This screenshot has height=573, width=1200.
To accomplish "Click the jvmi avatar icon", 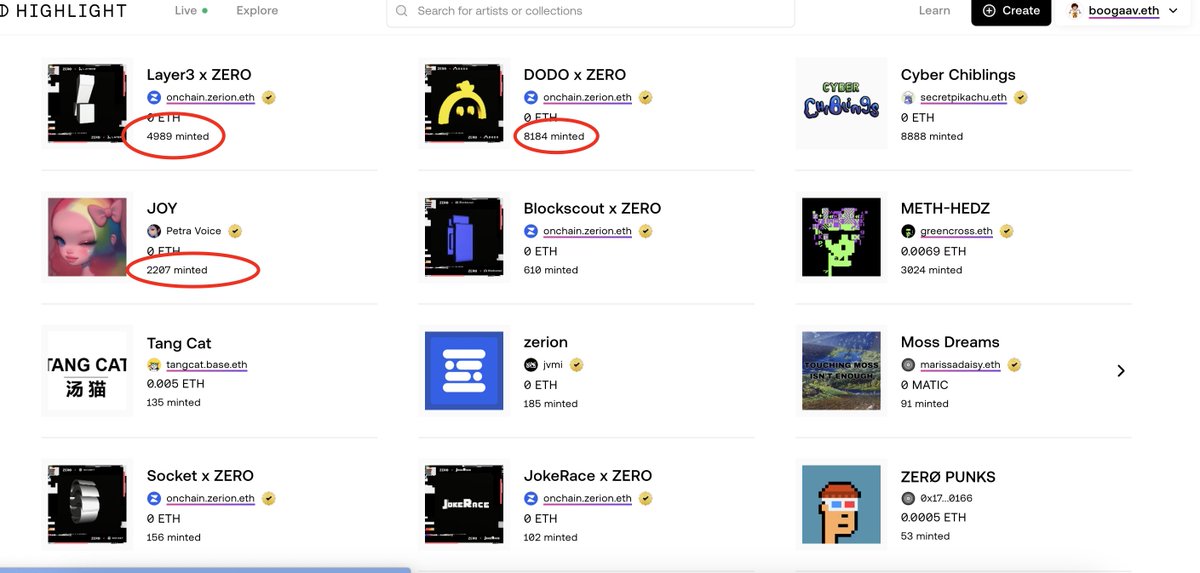I will (x=531, y=365).
